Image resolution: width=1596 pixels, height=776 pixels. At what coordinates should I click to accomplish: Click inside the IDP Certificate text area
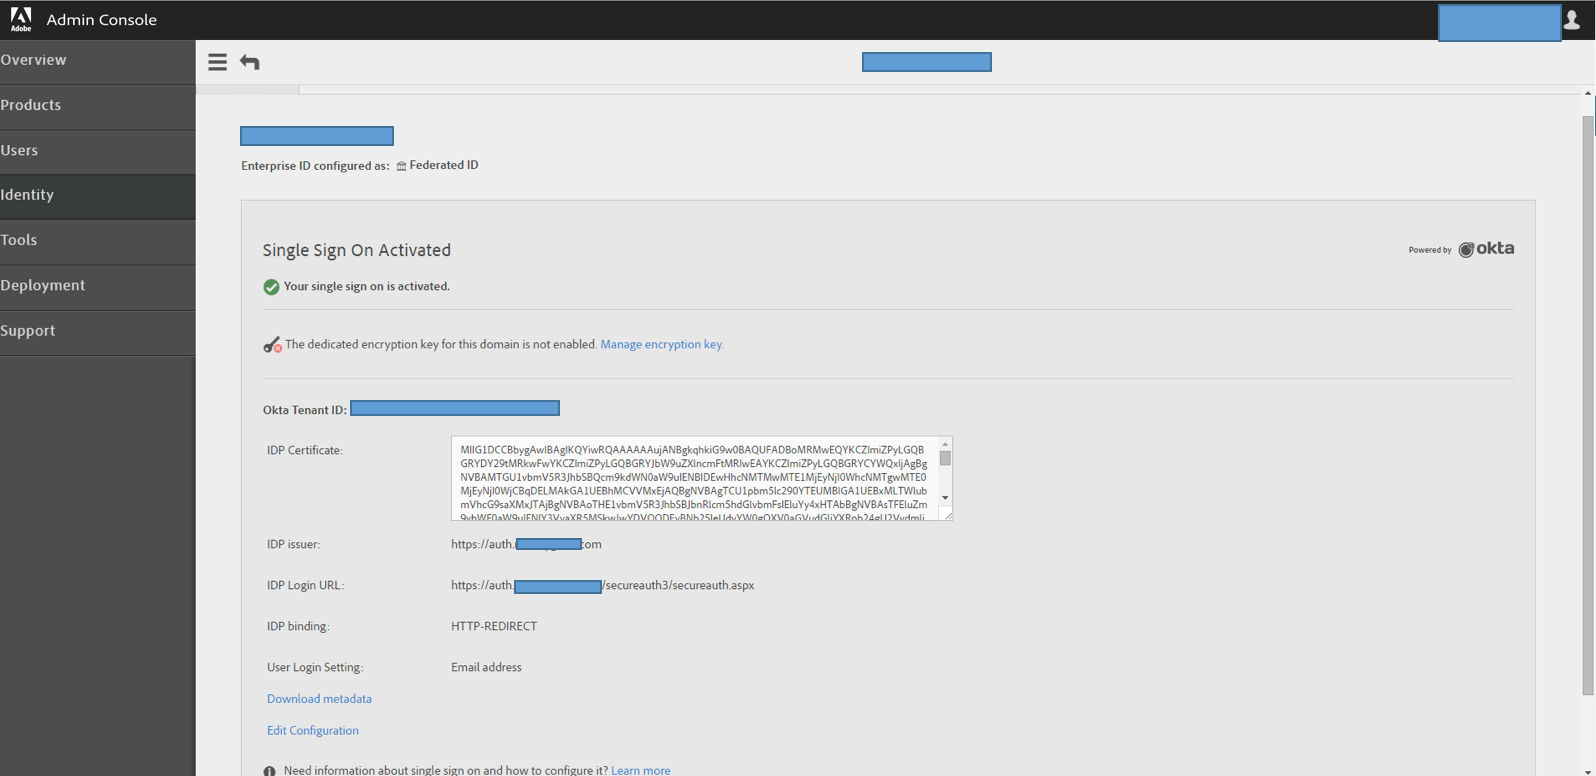[695, 478]
